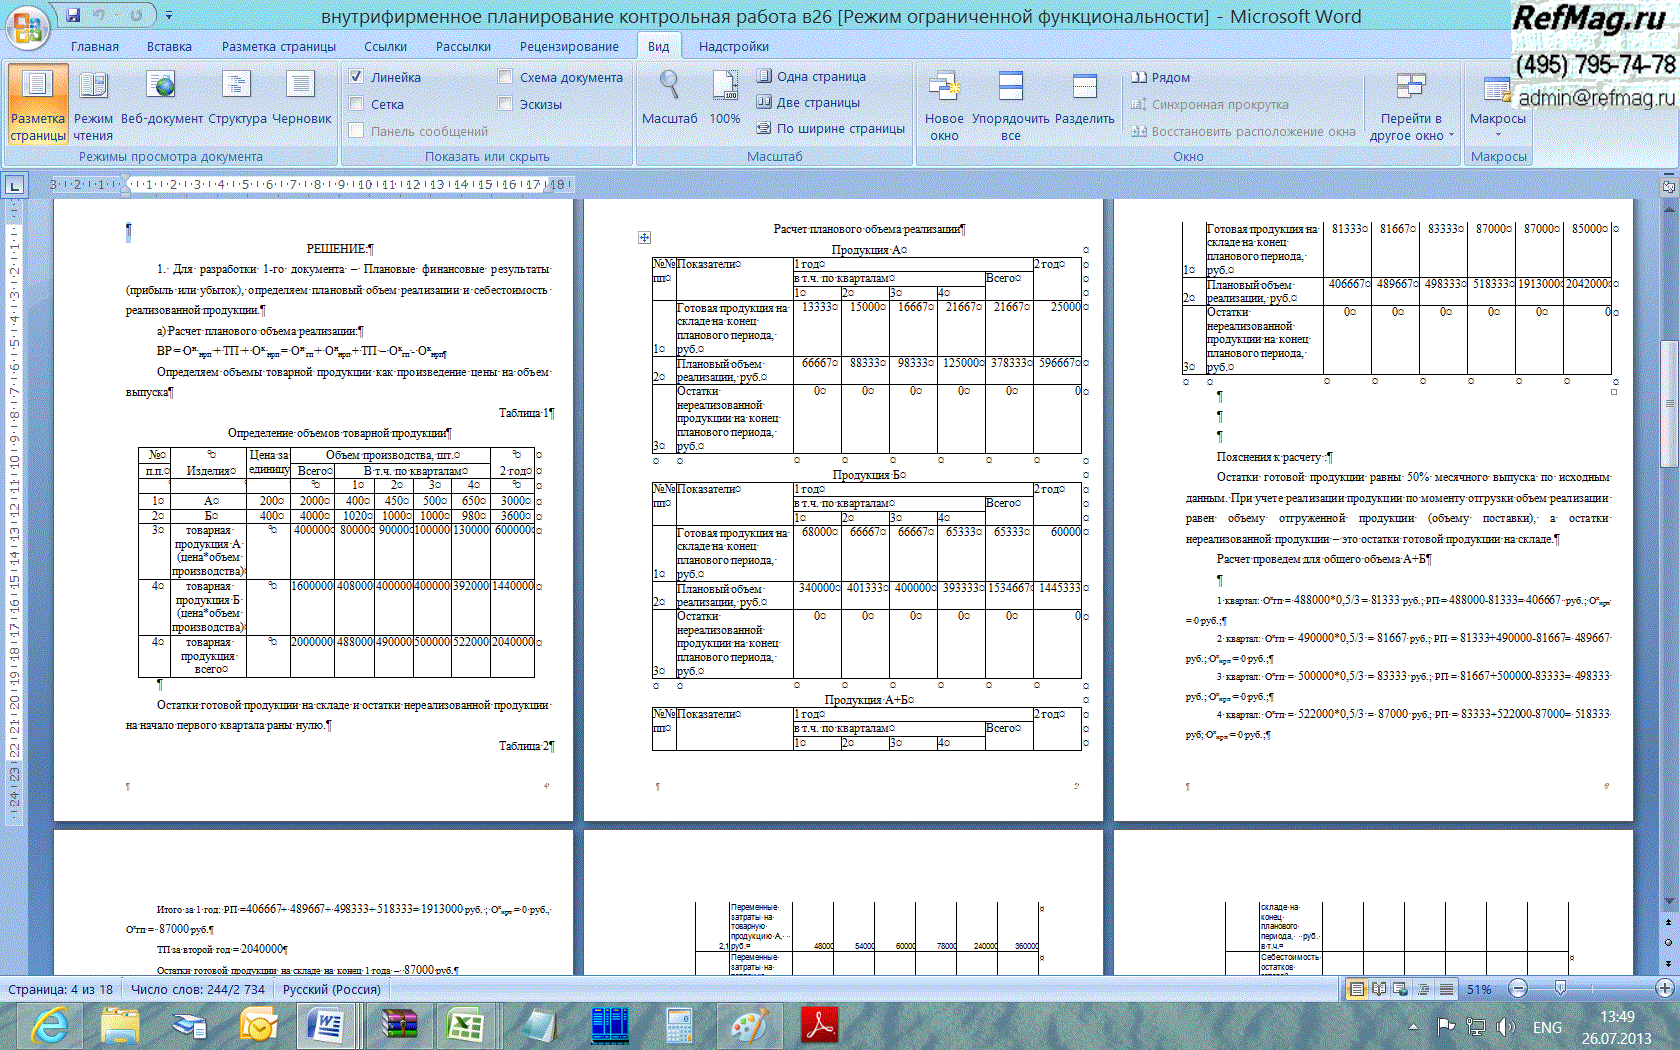Viewport: 1680px width, 1050px height.
Task: Click the Split window (Разделить) icon
Action: (x=1084, y=100)
